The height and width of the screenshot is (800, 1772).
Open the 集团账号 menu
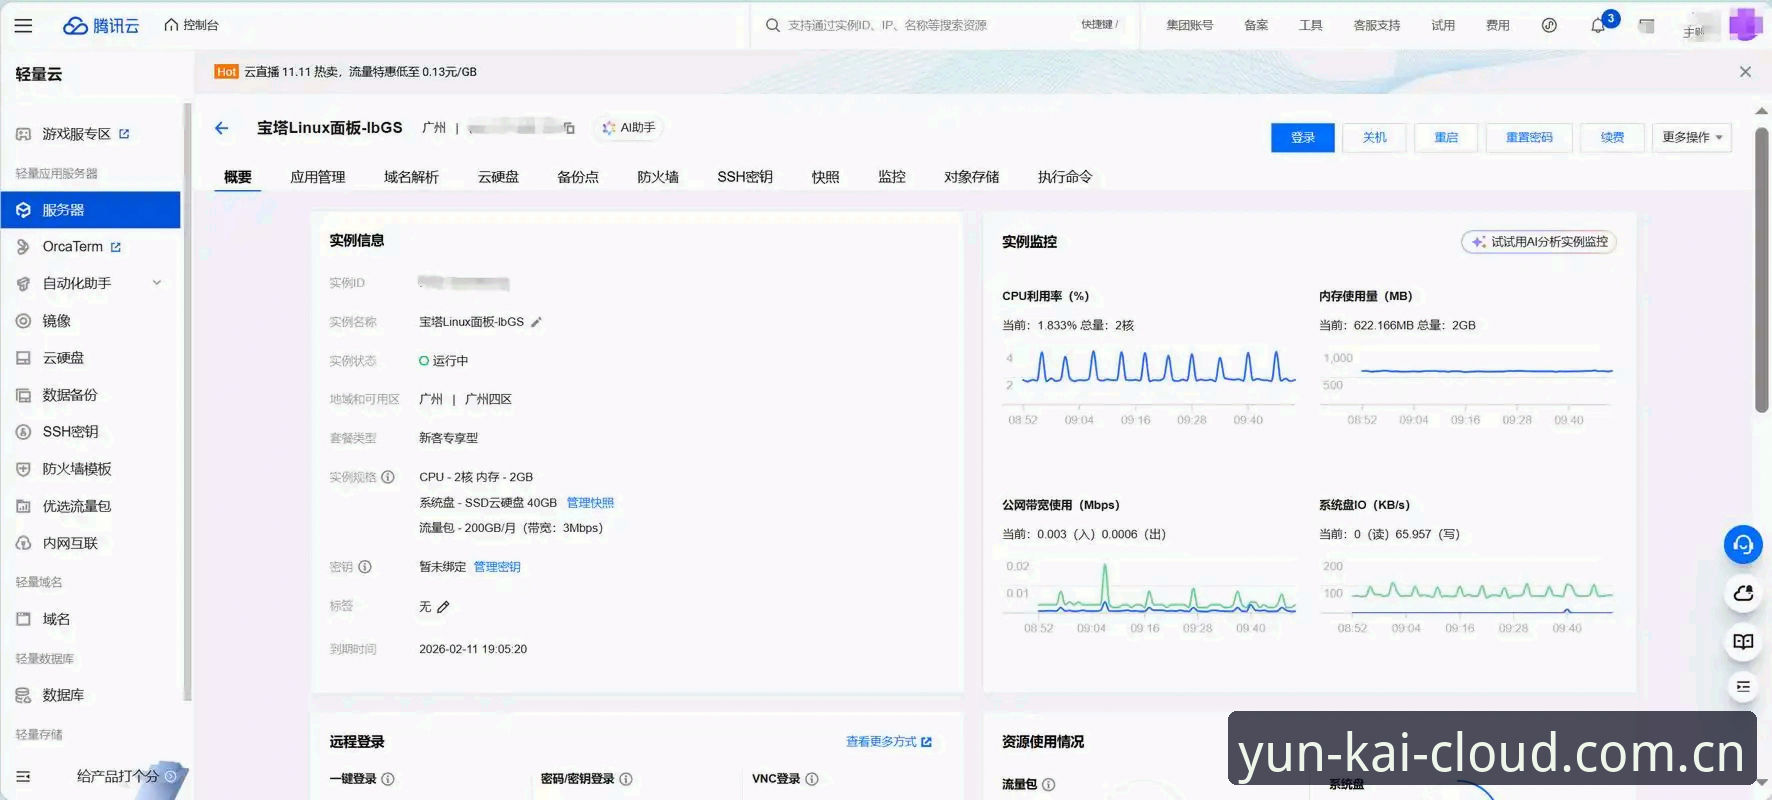pyautogui.click(x=1189, y=25)
